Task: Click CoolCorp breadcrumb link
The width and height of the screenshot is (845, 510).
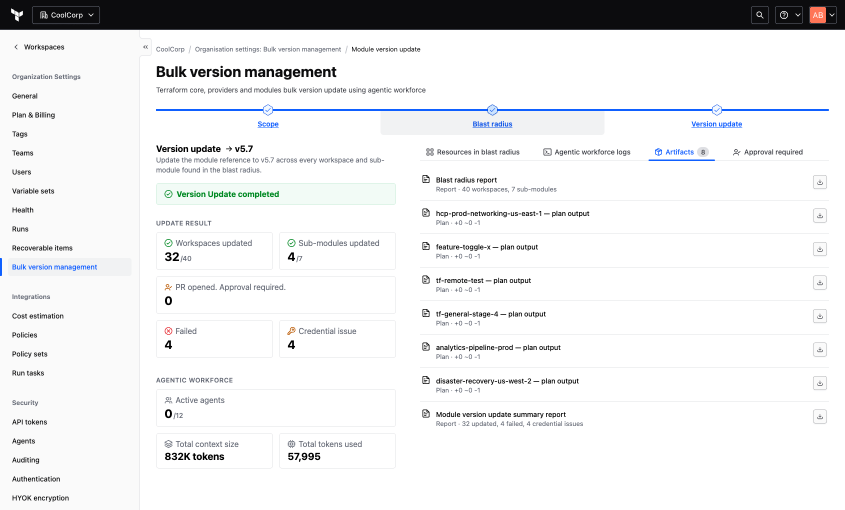Action: pos(170,49)
